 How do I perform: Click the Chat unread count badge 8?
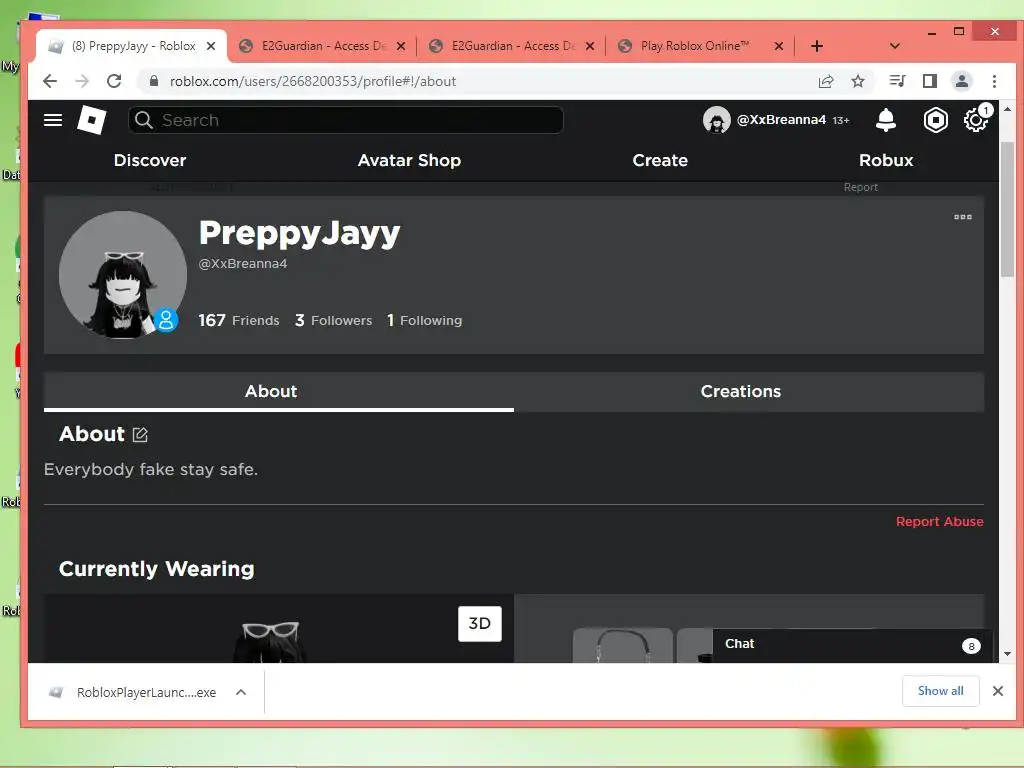(x=971, y=646)
